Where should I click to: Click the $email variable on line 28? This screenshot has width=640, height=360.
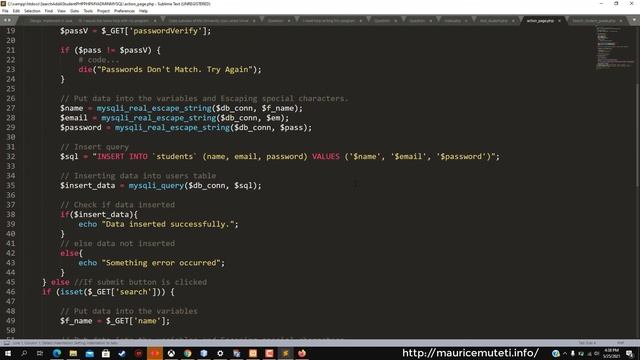(x=74, y=118)
